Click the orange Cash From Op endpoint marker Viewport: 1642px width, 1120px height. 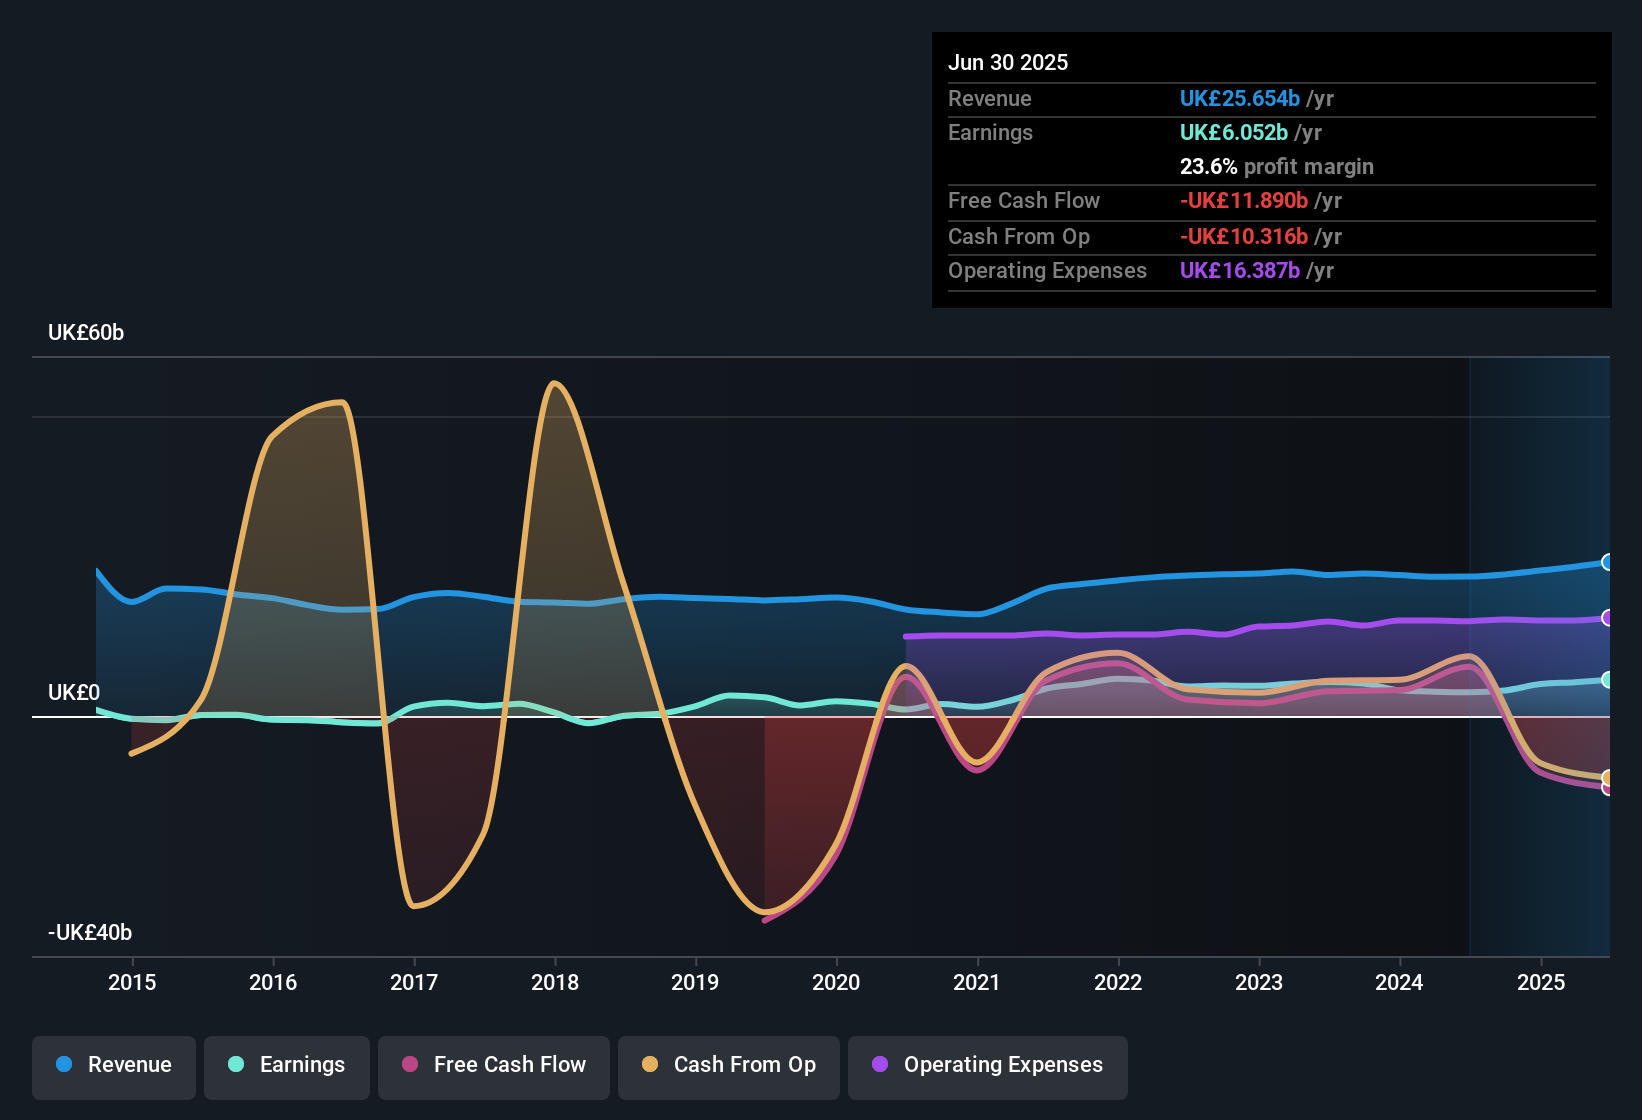[x=1607, y=777]
